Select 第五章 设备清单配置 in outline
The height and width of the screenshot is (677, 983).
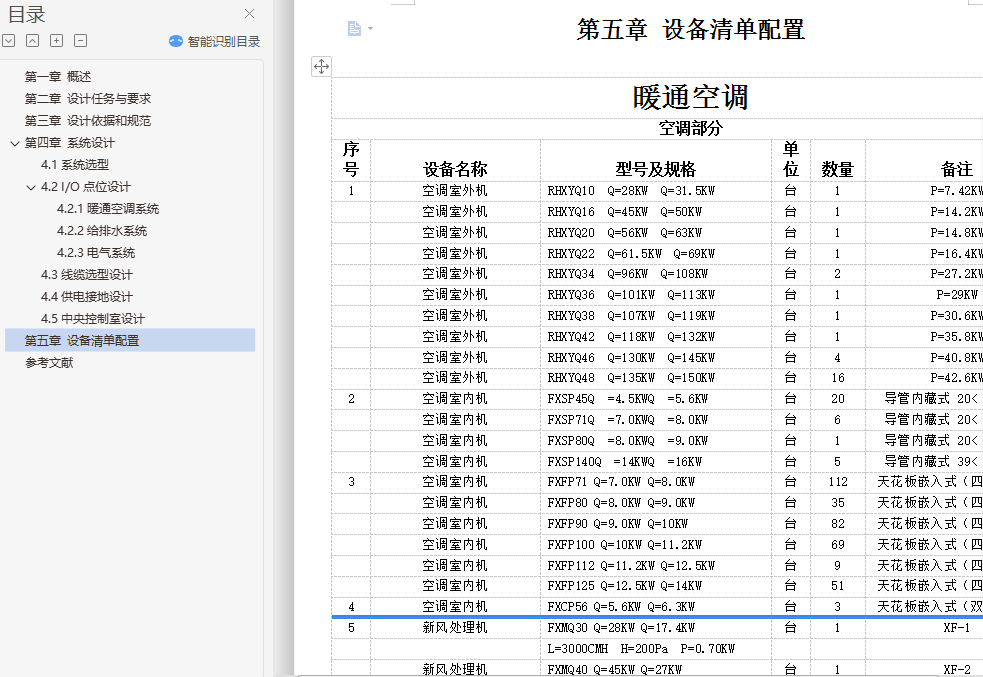pos(130,340)
